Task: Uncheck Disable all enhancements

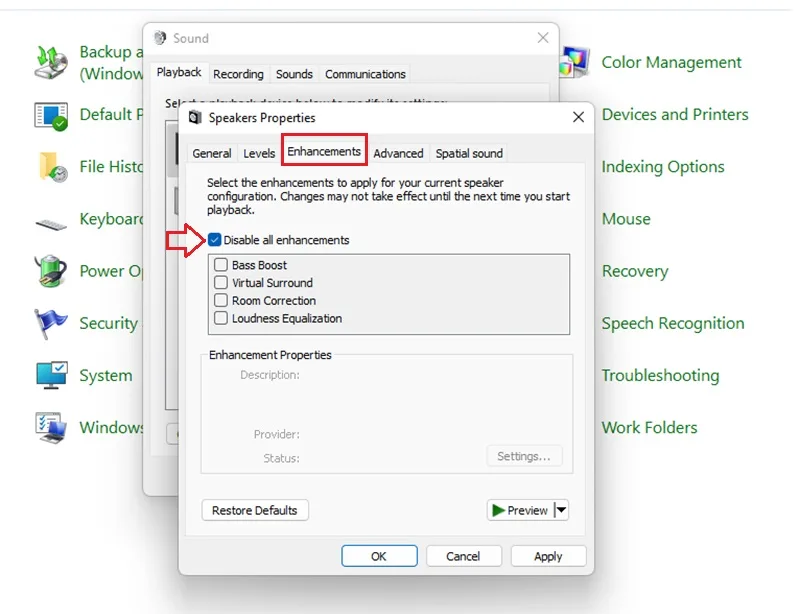Action: tap(215, 240)
